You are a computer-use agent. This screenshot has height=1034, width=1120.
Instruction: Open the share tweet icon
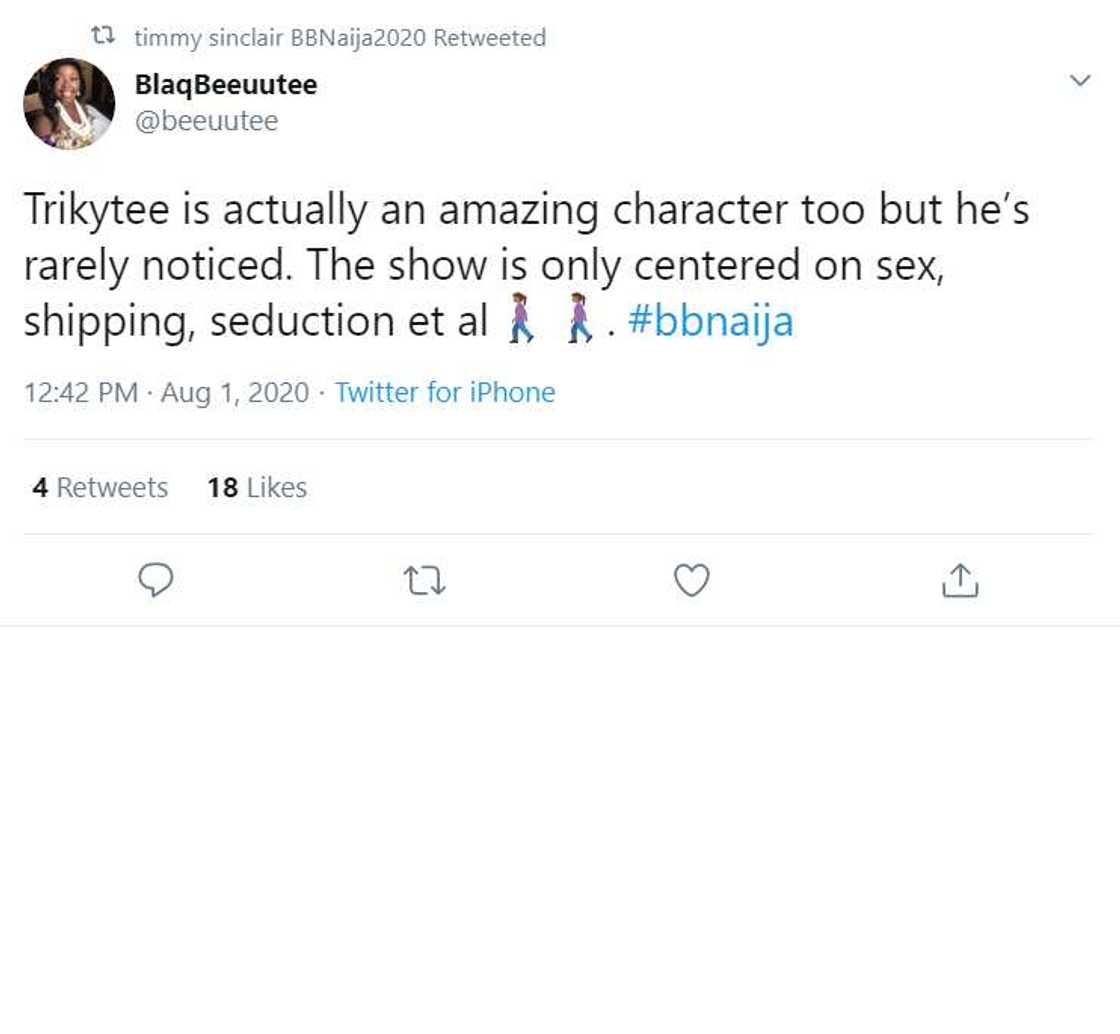point(960,580)
